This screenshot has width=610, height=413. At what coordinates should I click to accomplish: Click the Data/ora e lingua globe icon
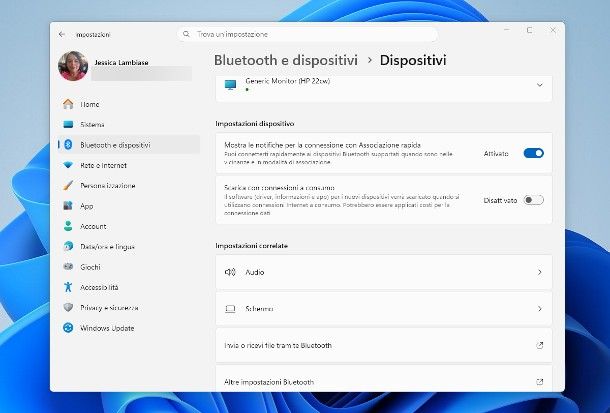(68, 246)
